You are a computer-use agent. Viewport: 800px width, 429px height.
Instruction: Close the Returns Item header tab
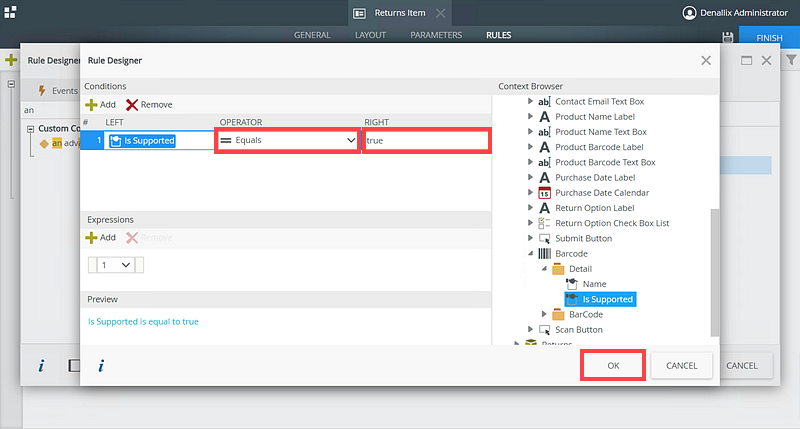click(440, 13)
